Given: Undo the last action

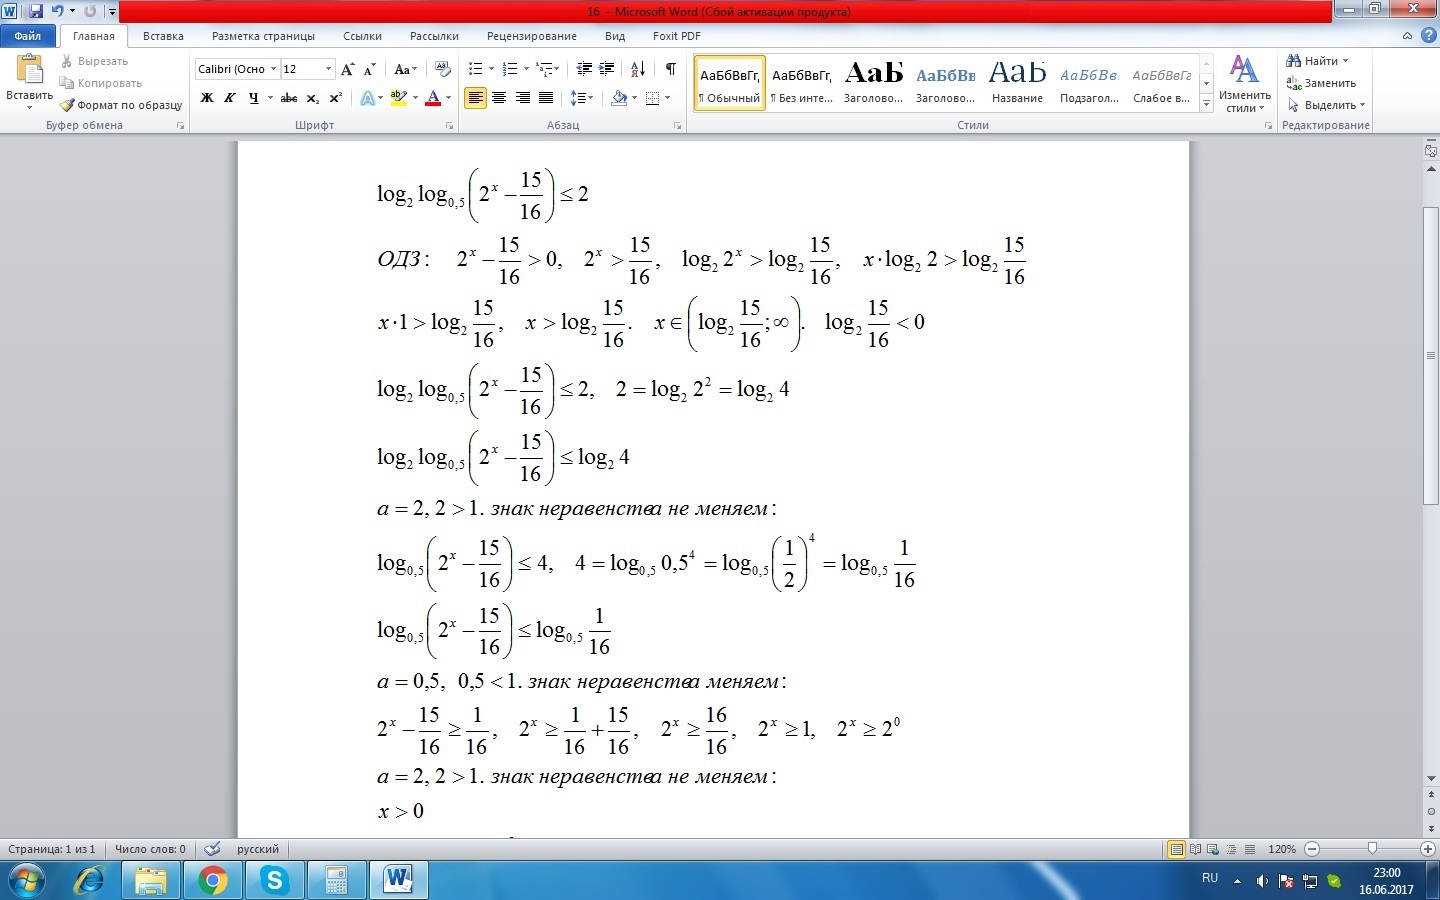Looking at the screenshot, I should [x=57, y=11].
